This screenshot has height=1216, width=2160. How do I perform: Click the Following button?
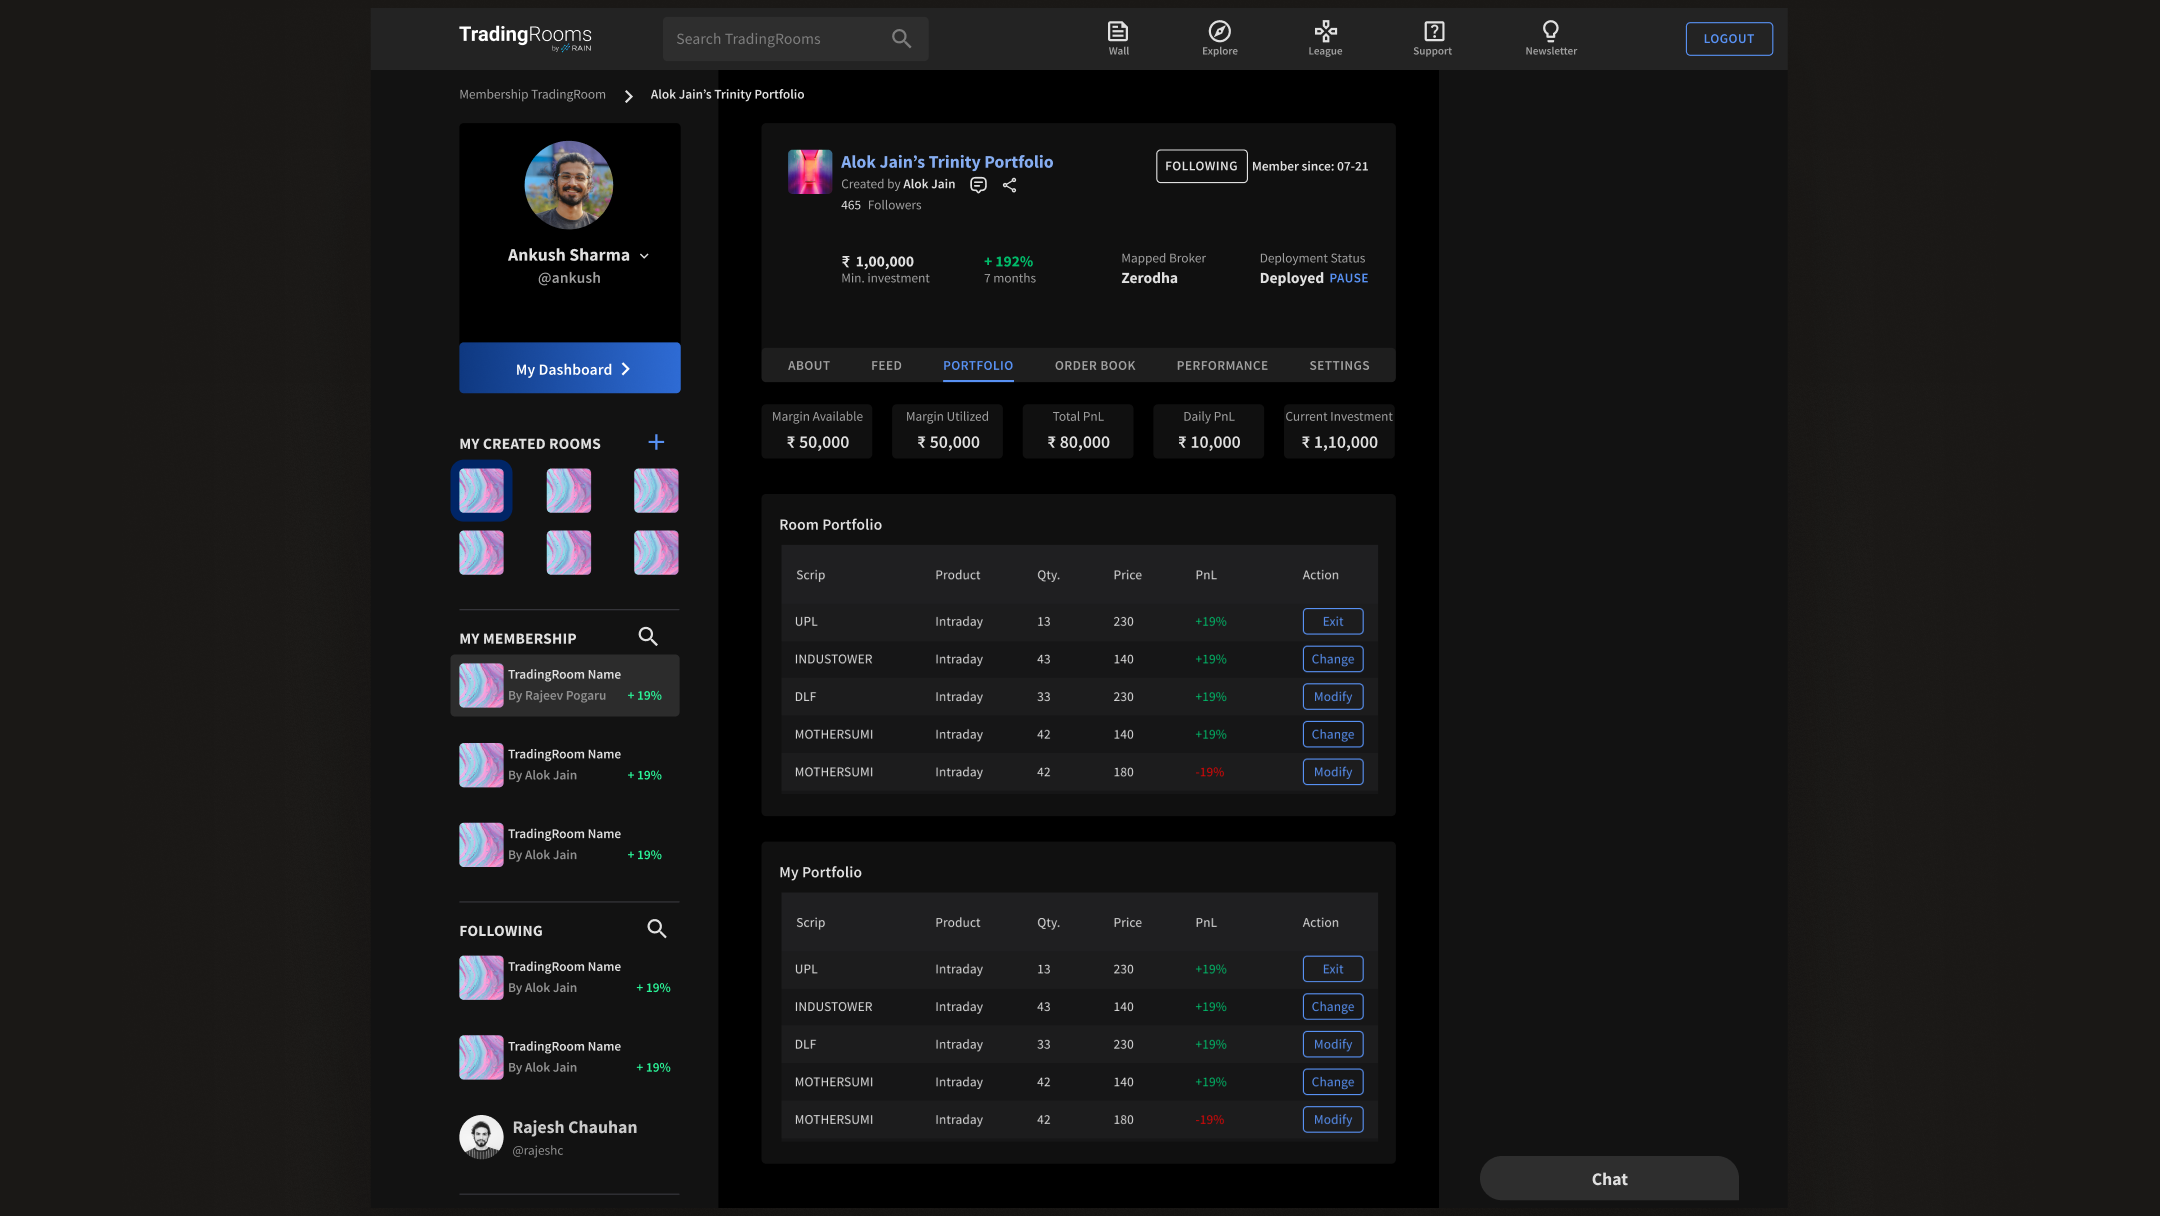point(1201,166)
